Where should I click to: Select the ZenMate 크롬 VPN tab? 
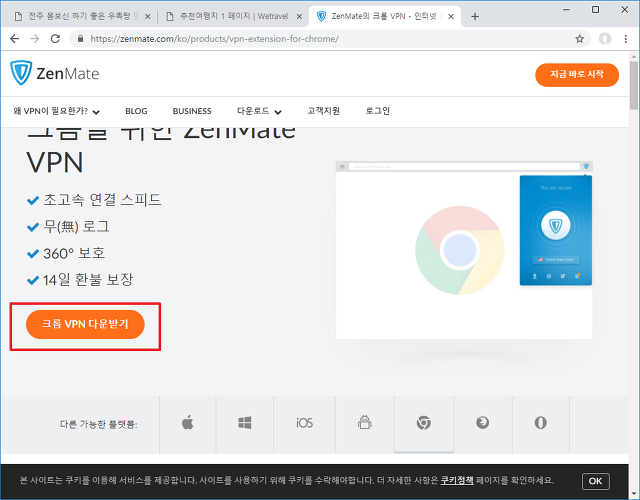point(384,16)
